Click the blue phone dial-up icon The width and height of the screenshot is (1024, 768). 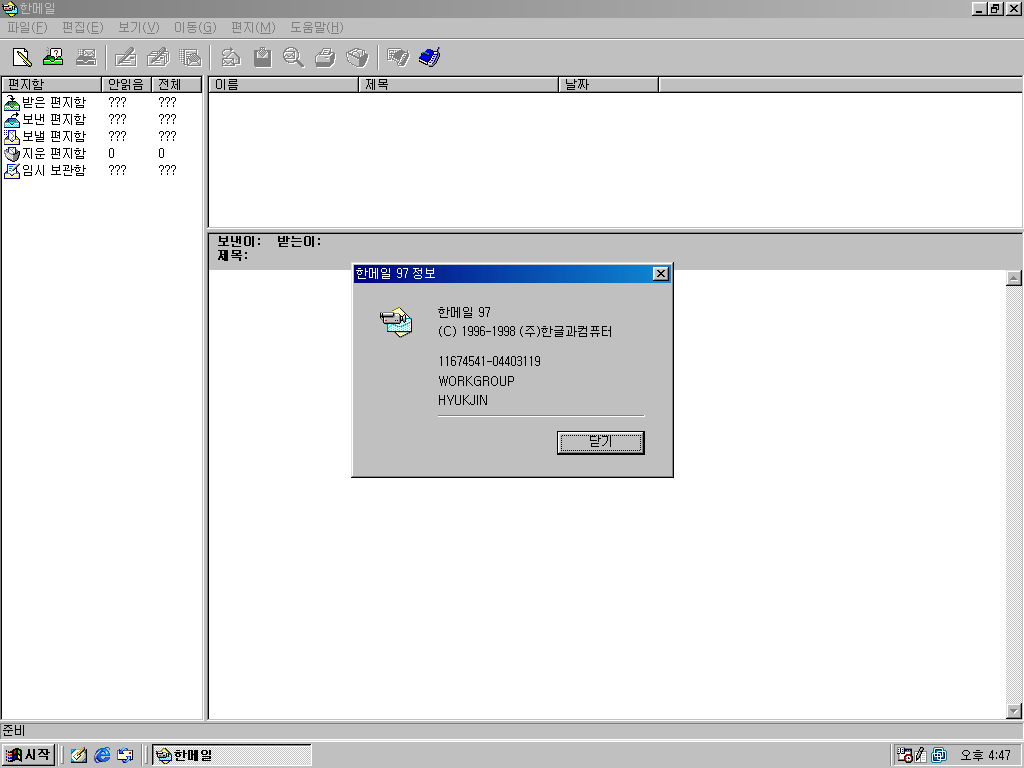tap(430, 57)
